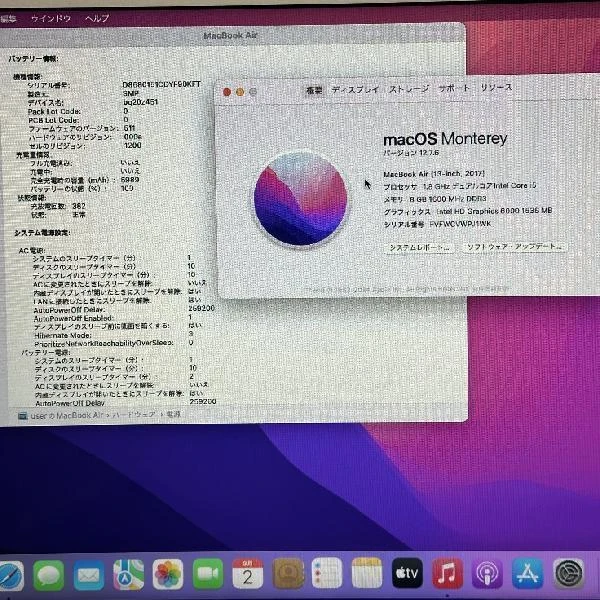Image resolution: width=600 pixels, height=600 pixels.
Task: Close the About This Mac window
Action: (x=227, y=92)
